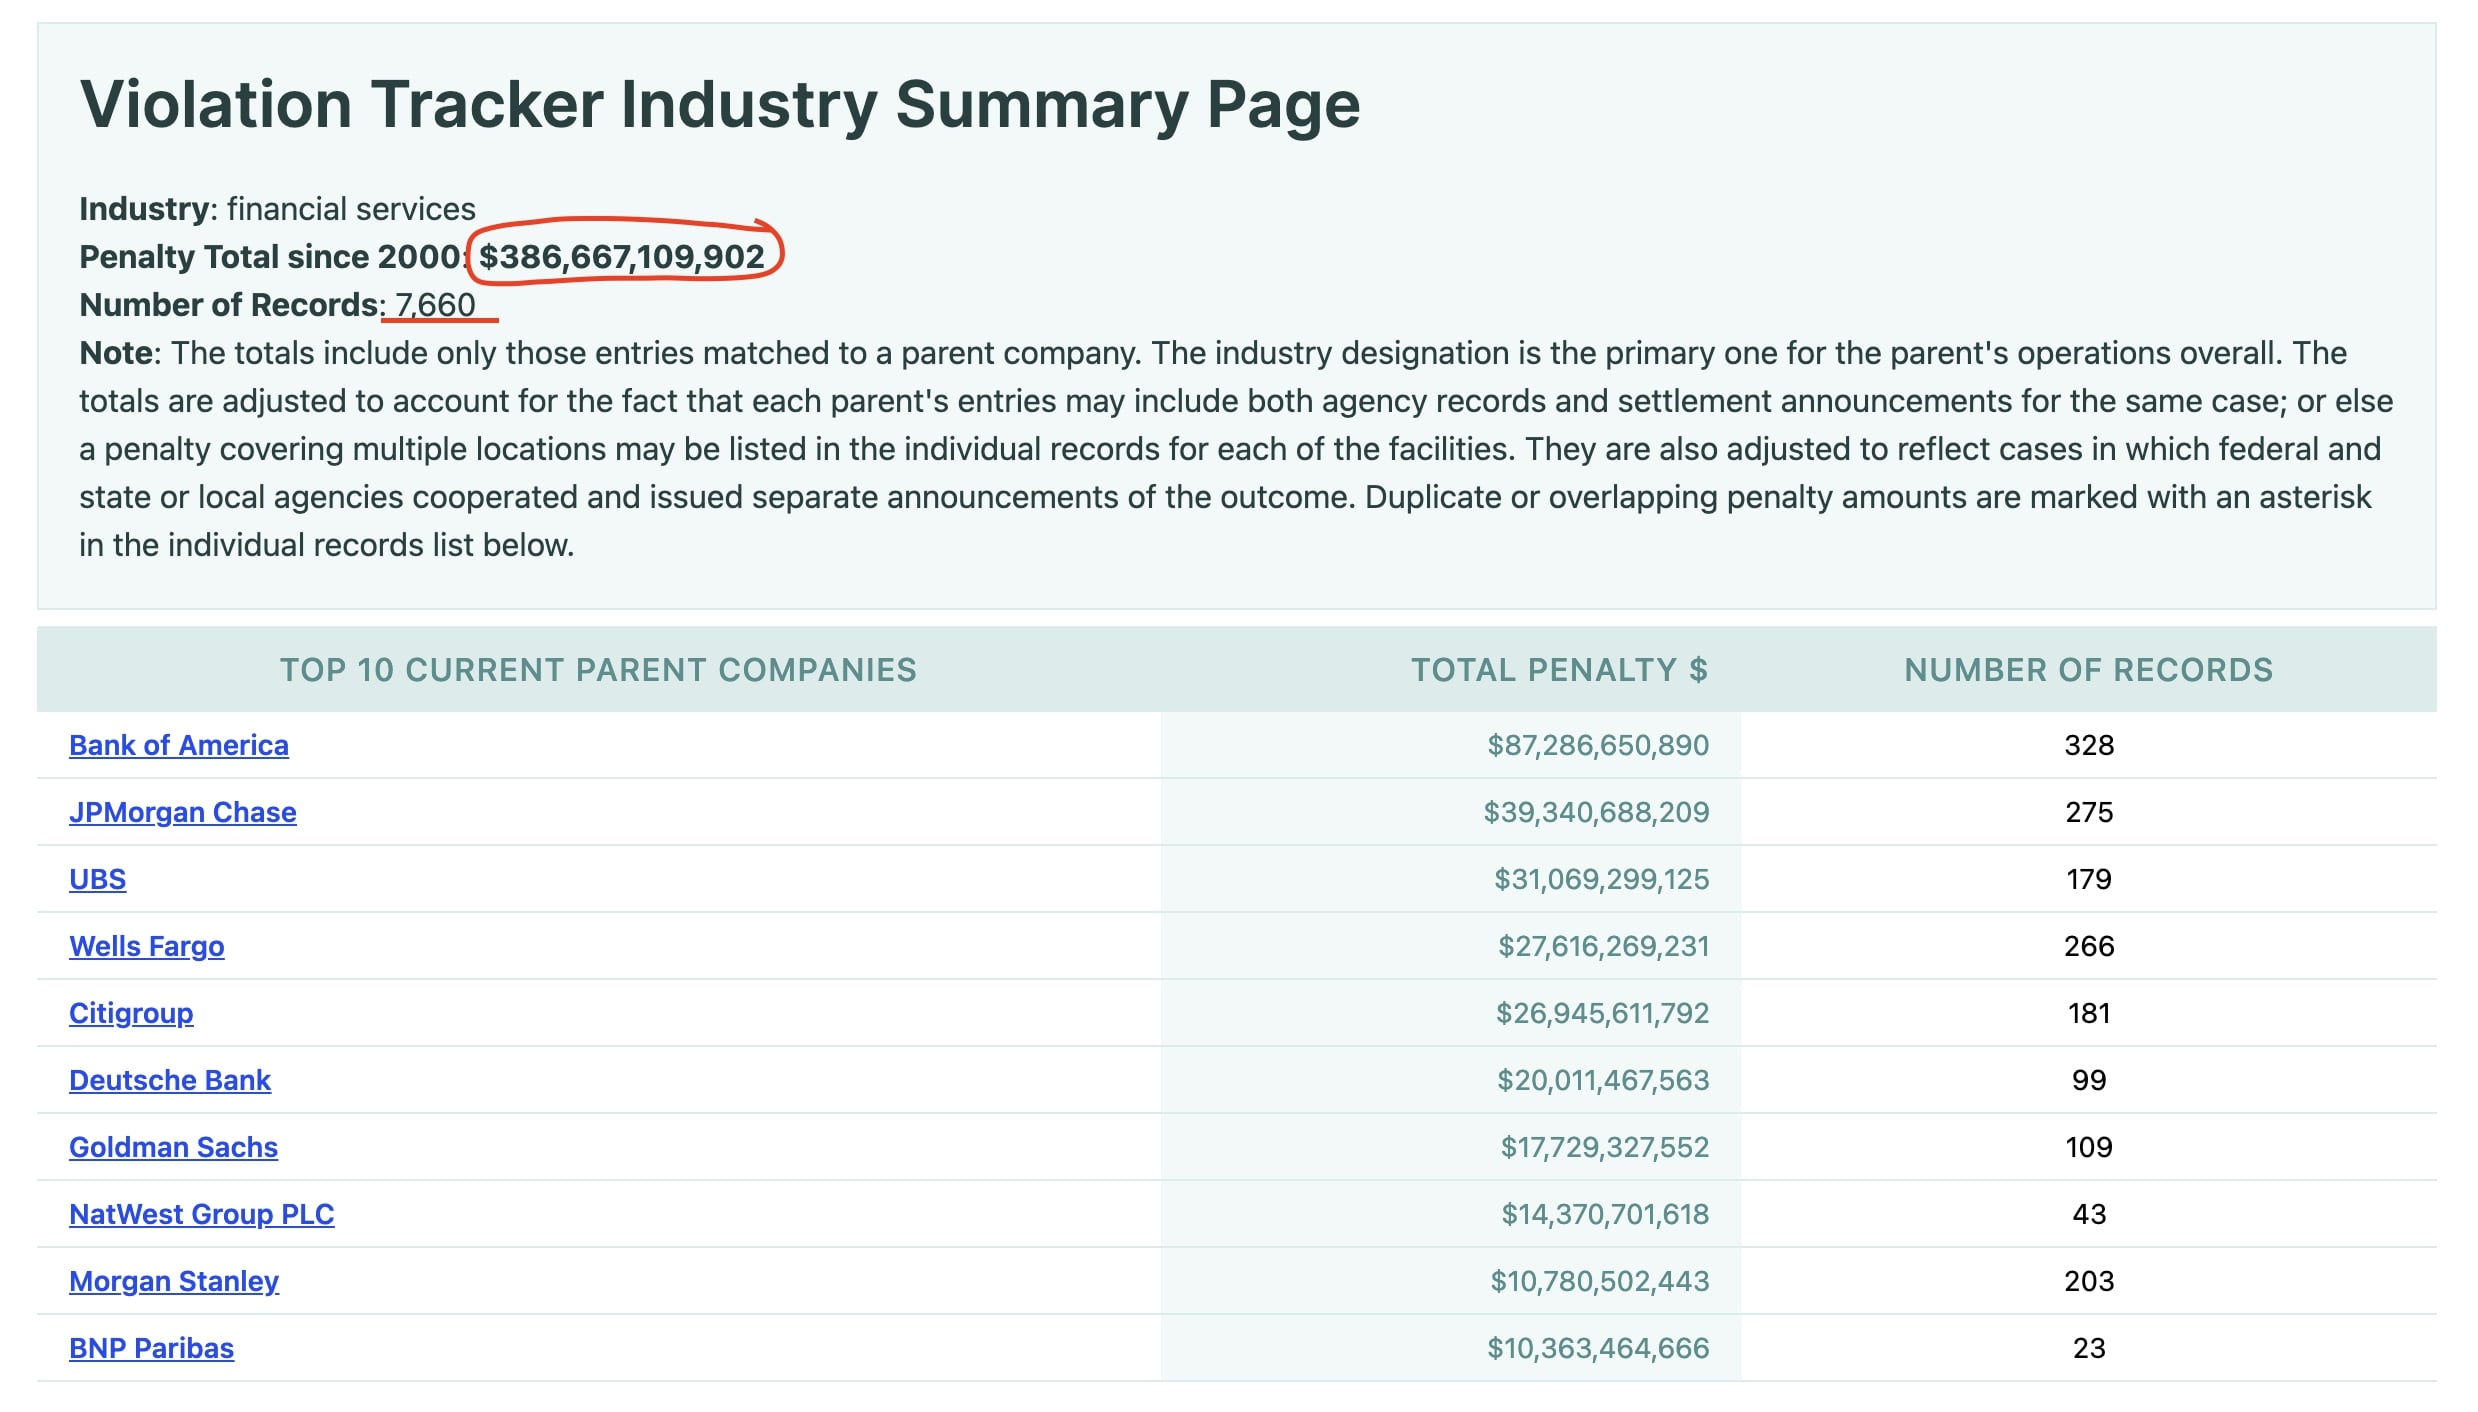
Task: Open the UBS company link
Action: click(x=98, y=879)
